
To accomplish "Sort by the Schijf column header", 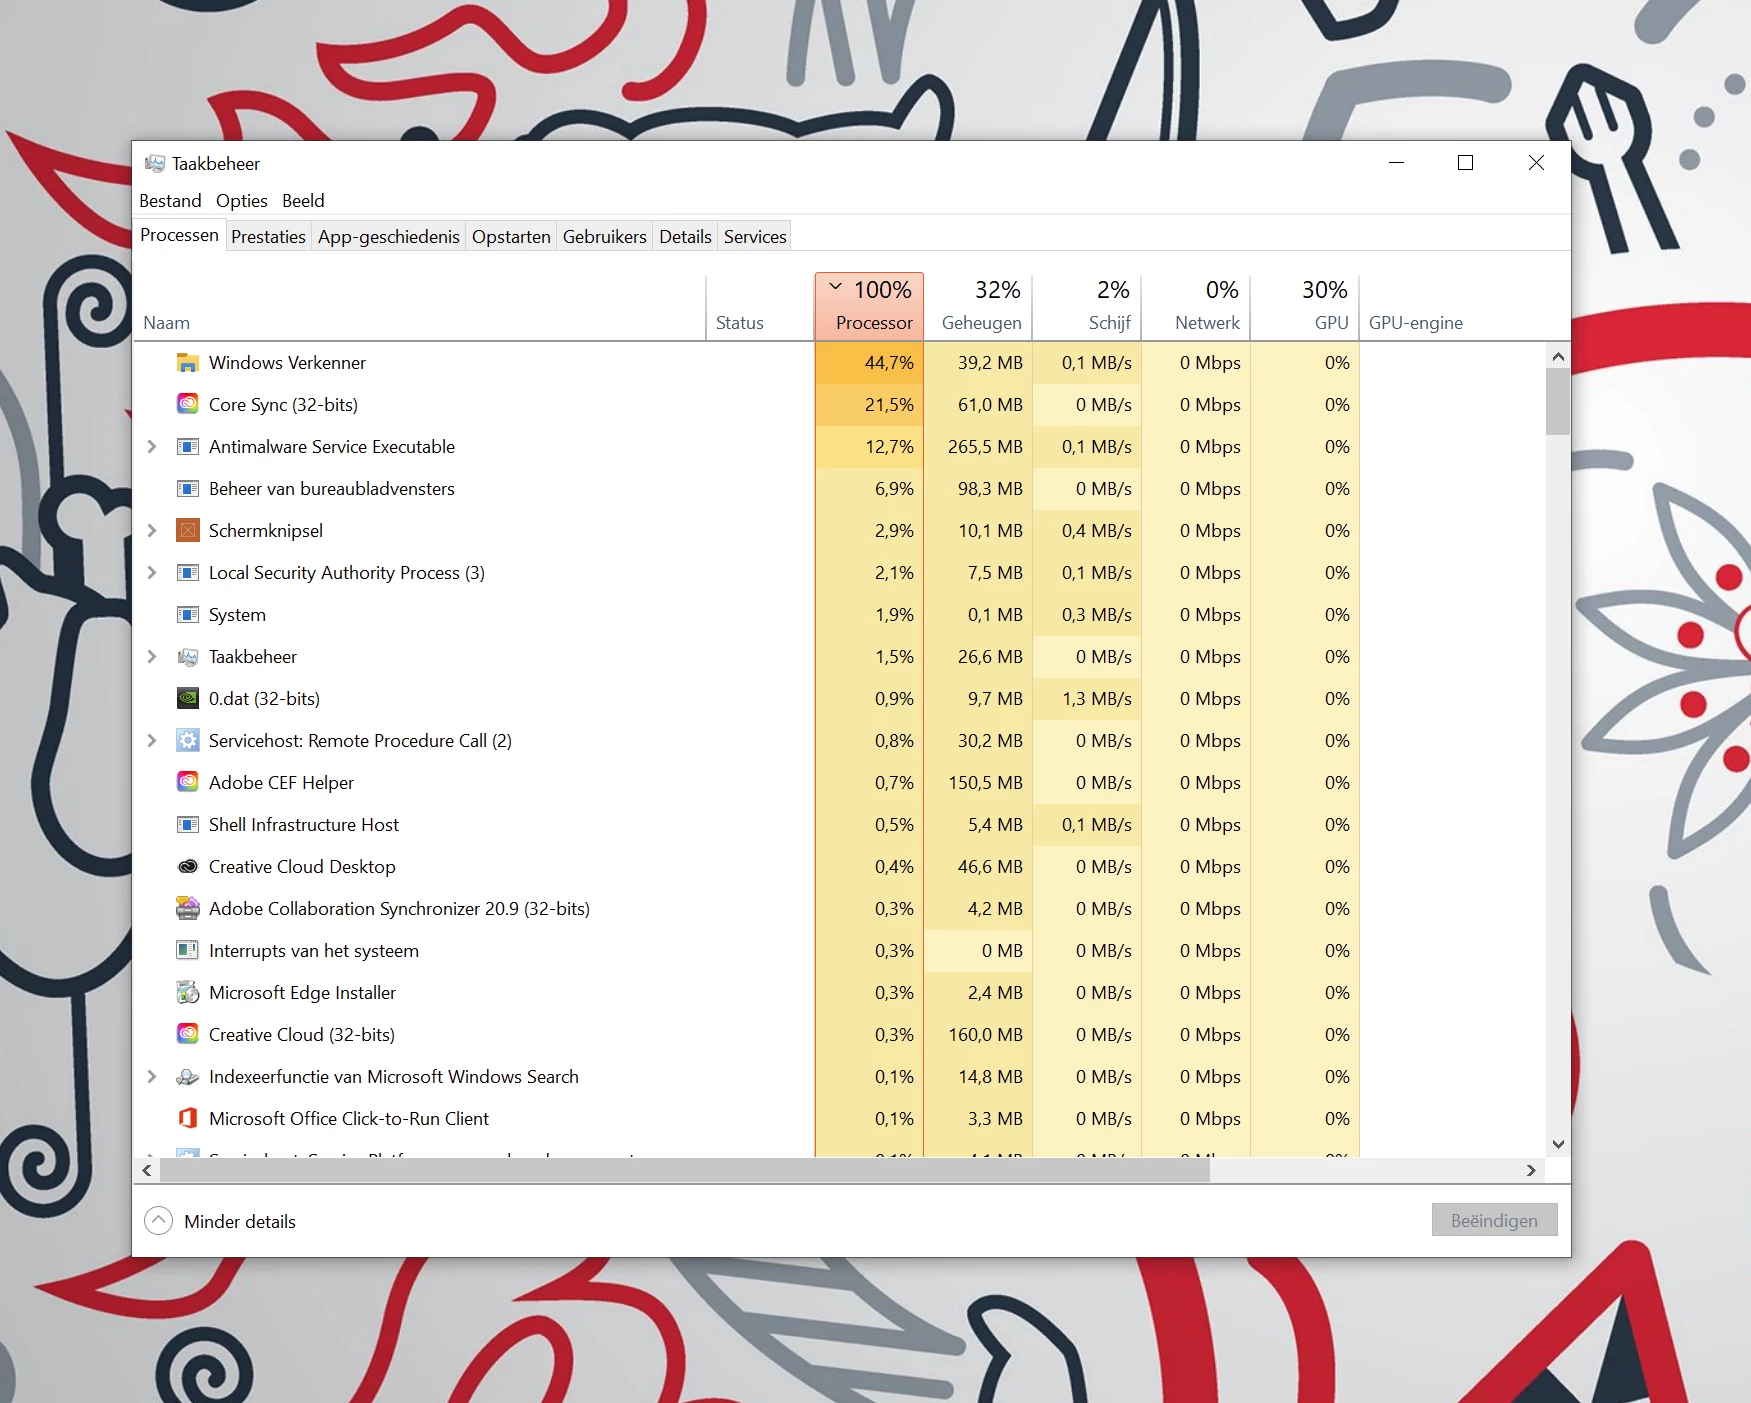I will click(1087, 308).
